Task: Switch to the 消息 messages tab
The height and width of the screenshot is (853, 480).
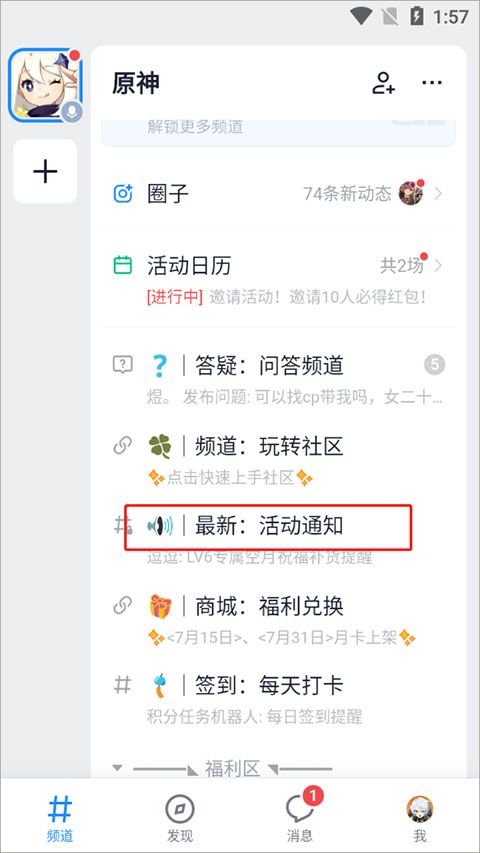Action: 300,818
